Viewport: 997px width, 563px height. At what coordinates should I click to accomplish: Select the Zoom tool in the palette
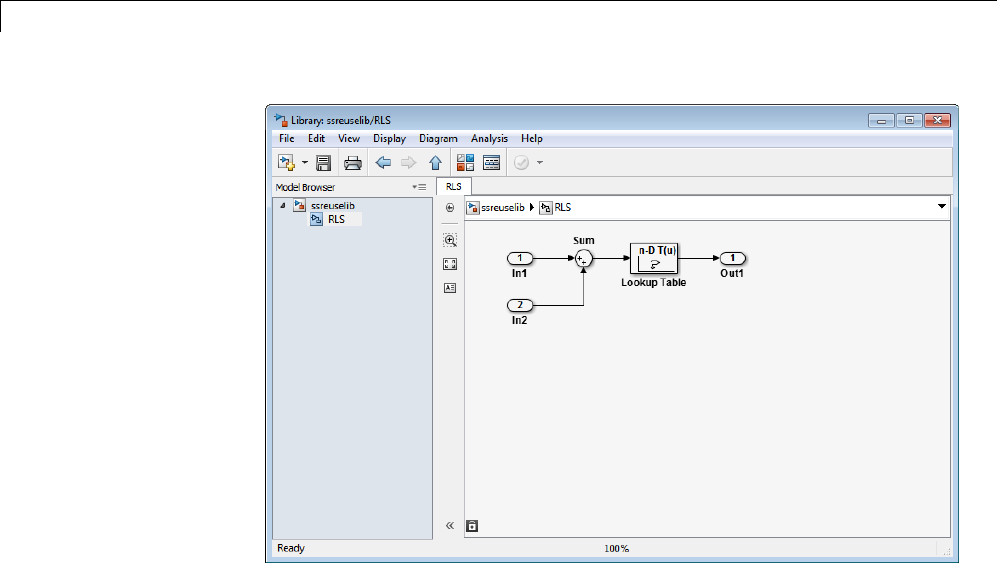coord(450,240)
